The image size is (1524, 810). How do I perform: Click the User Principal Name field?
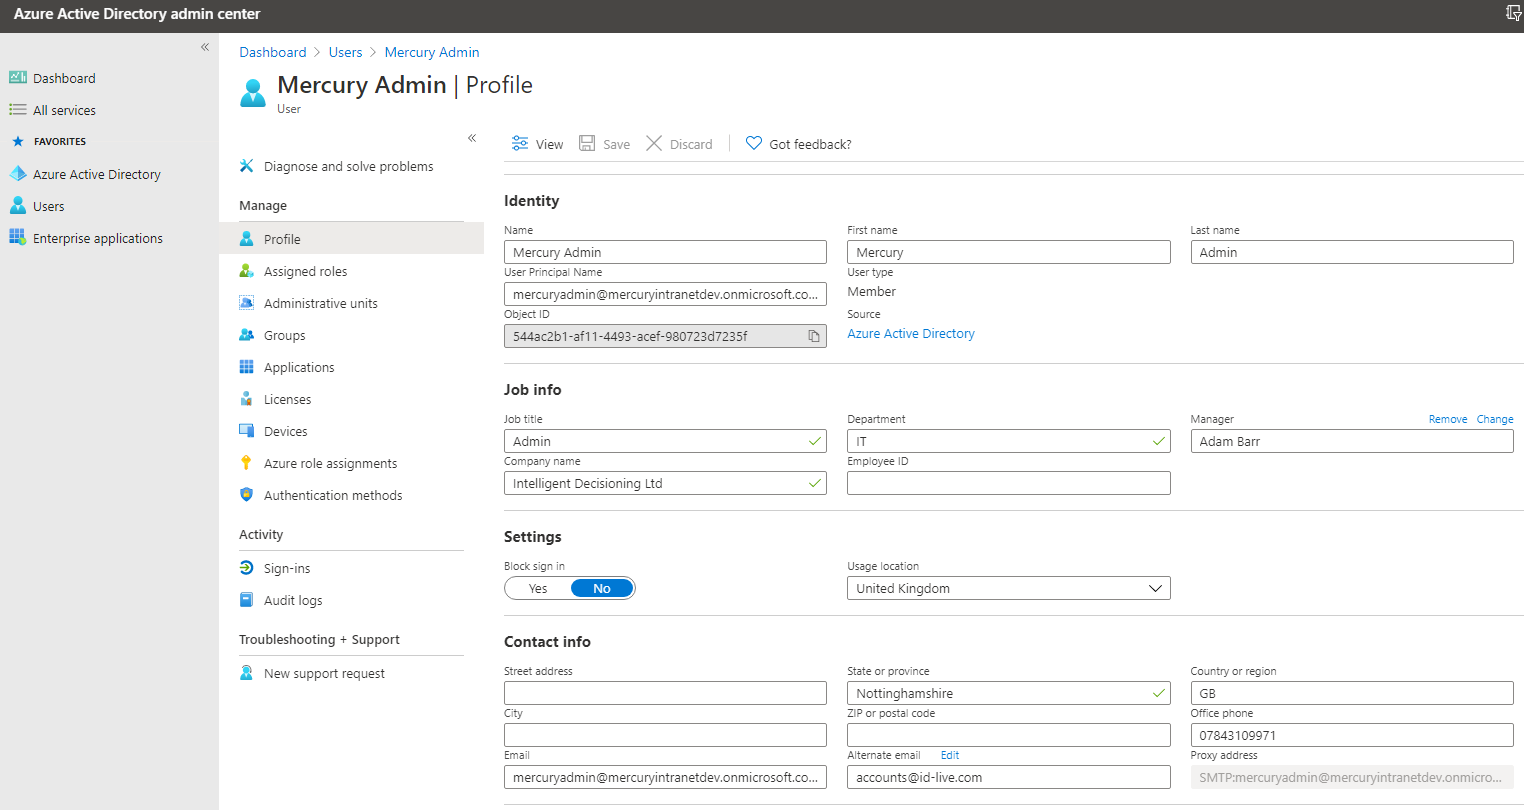(x=665, y=294)
